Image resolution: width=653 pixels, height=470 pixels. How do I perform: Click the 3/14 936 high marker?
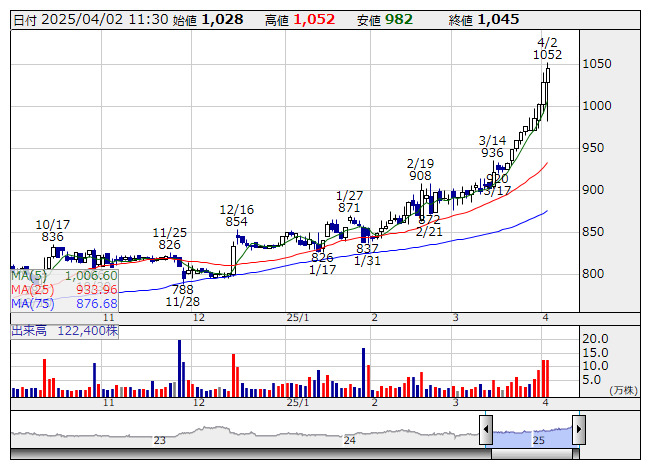tap(492, 146)
